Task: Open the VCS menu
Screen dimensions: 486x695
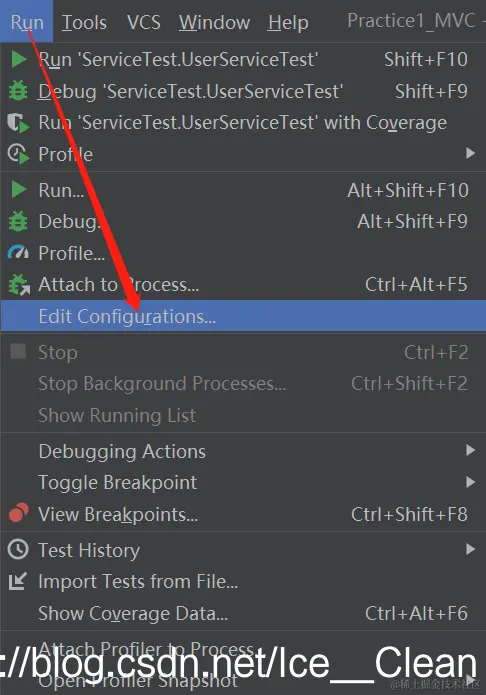Action: tap(144, 22)
